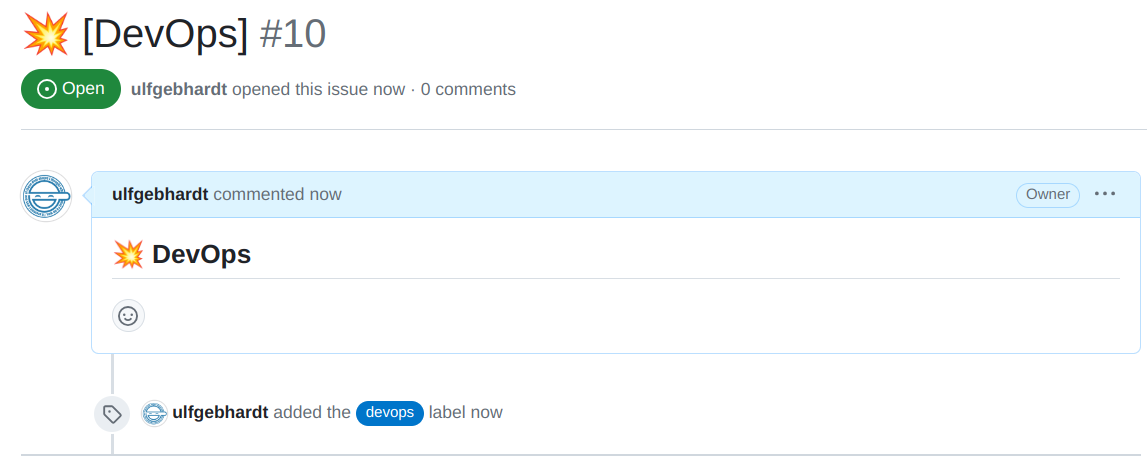The width and height of the screenshot is (1147, 456).
Task: Click the explosion emoji in issue title
Action: 46,34
